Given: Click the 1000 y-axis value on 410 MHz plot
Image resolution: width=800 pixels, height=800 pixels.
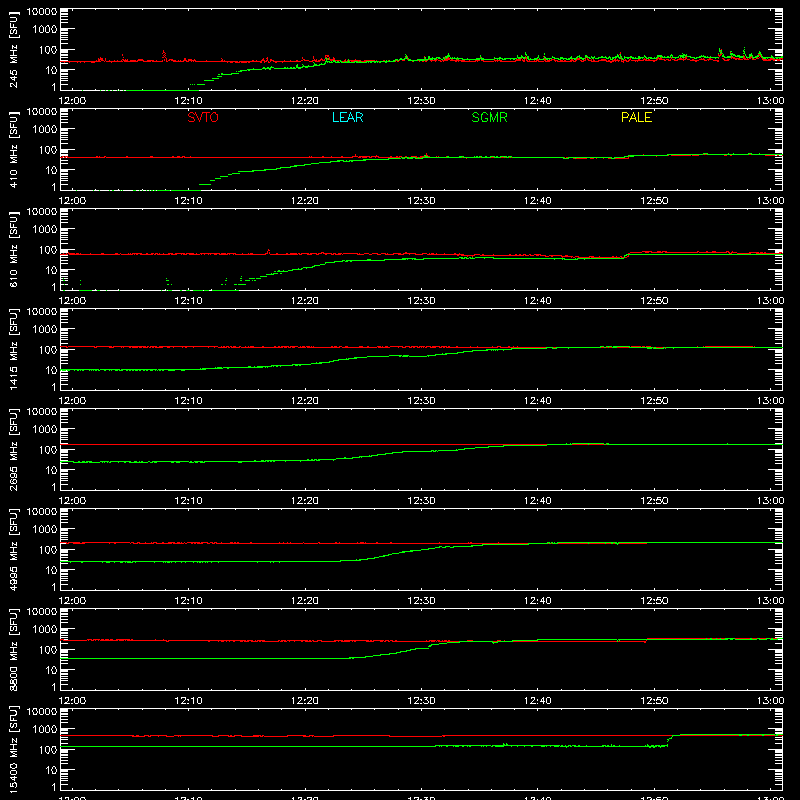Looking at the screenshot, I should click(x=45, y=130).
